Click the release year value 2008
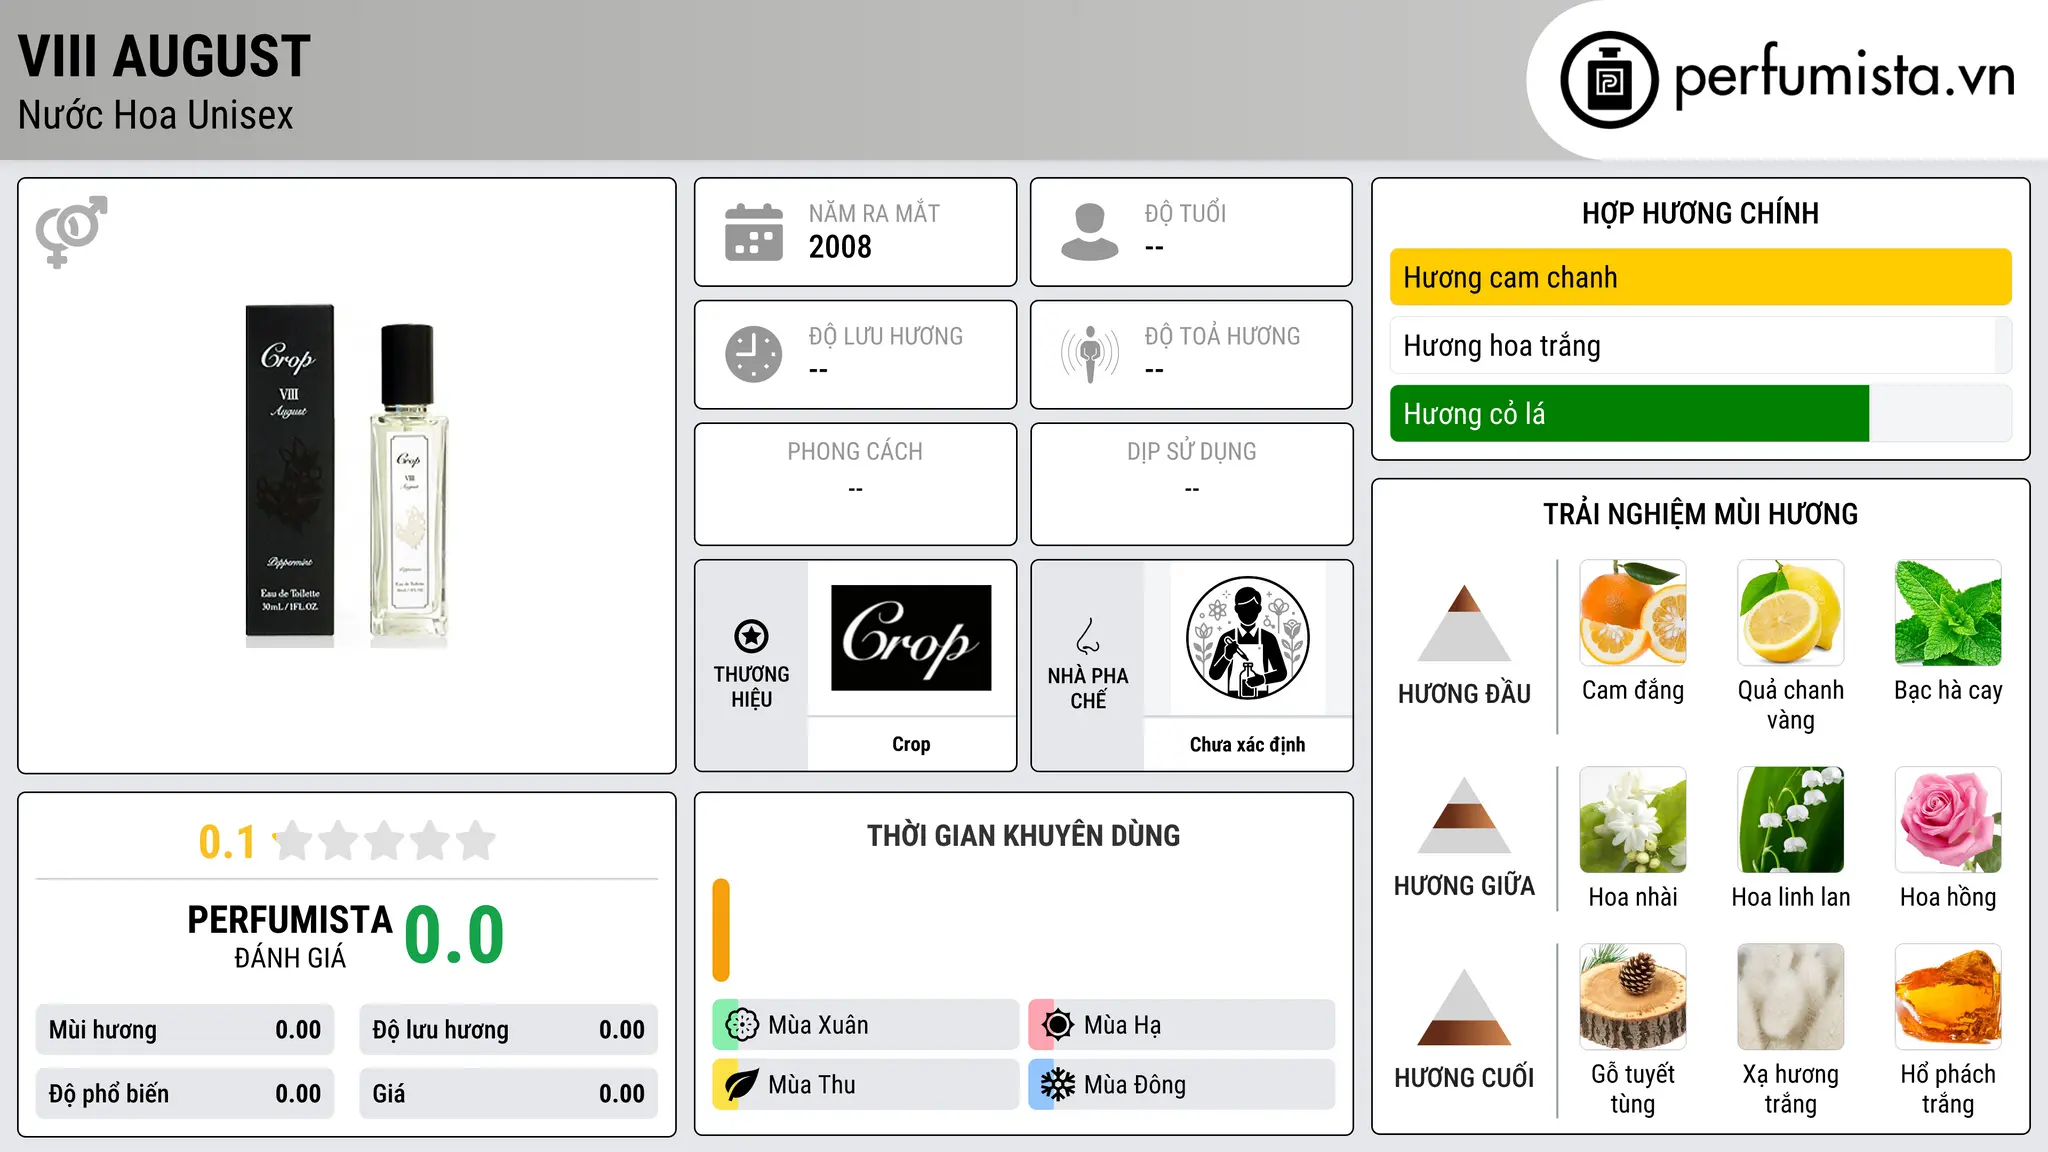Viewport: 2048px width, 1152px height. (x=840, y=247)
